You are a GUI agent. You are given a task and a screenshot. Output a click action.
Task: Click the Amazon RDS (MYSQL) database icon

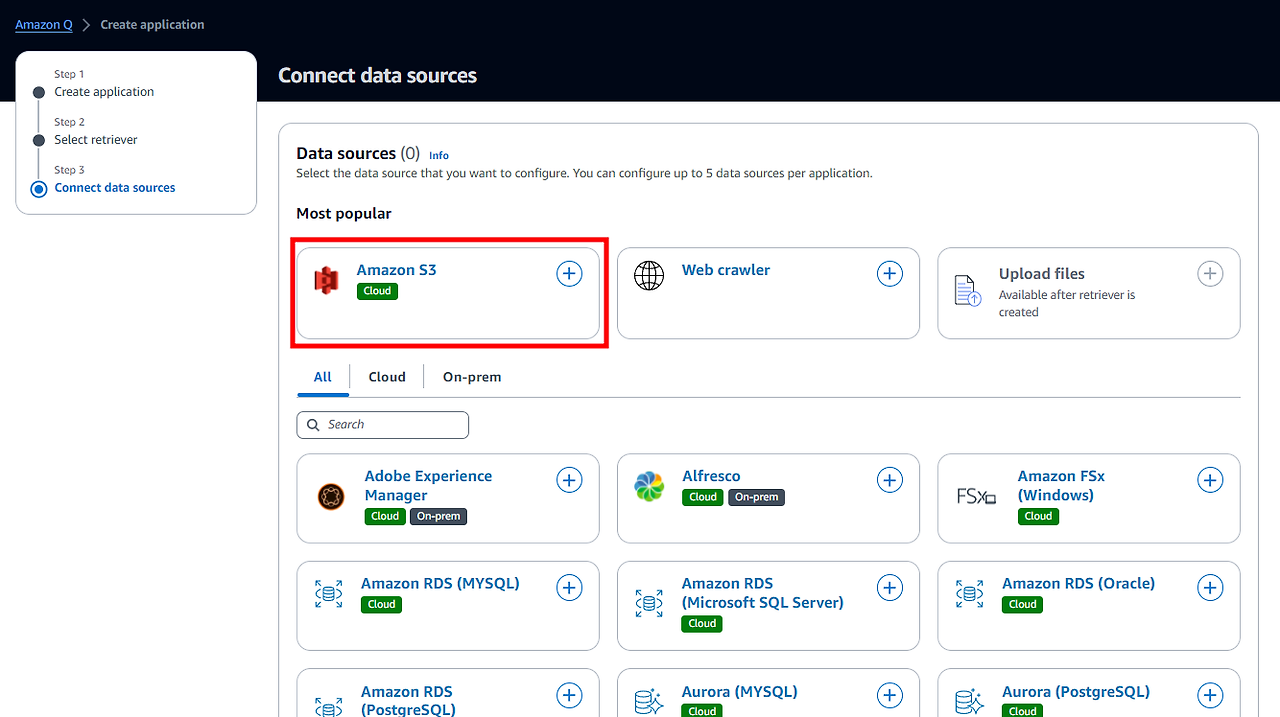[x=328, y=594]
